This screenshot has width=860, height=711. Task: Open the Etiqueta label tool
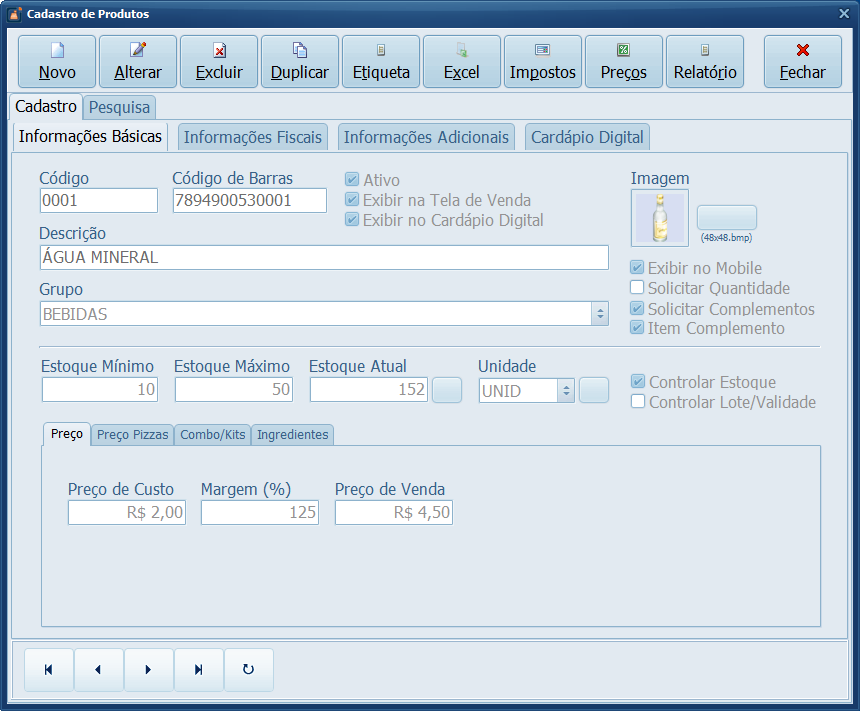(381, 62)
